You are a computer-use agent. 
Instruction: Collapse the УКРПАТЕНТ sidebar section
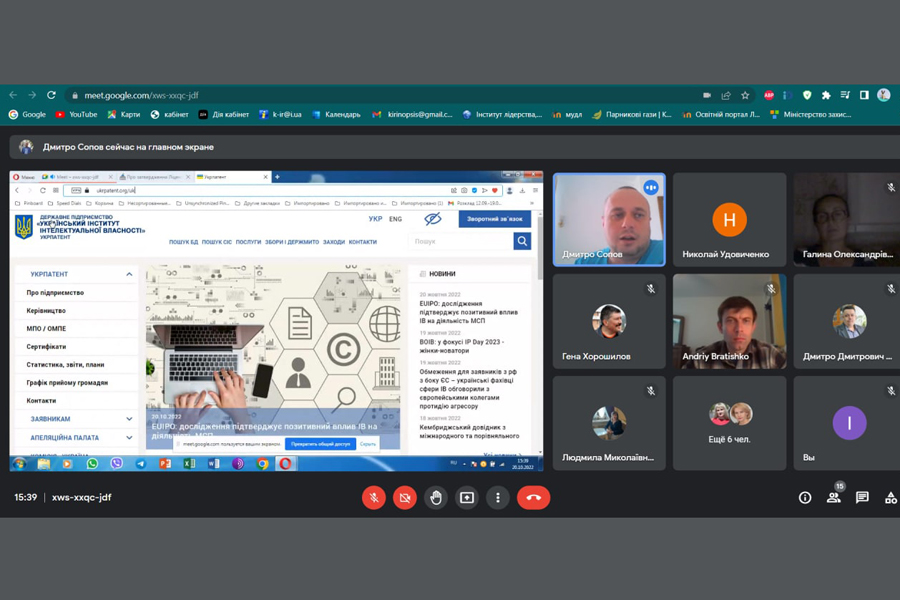pos(129,274)
